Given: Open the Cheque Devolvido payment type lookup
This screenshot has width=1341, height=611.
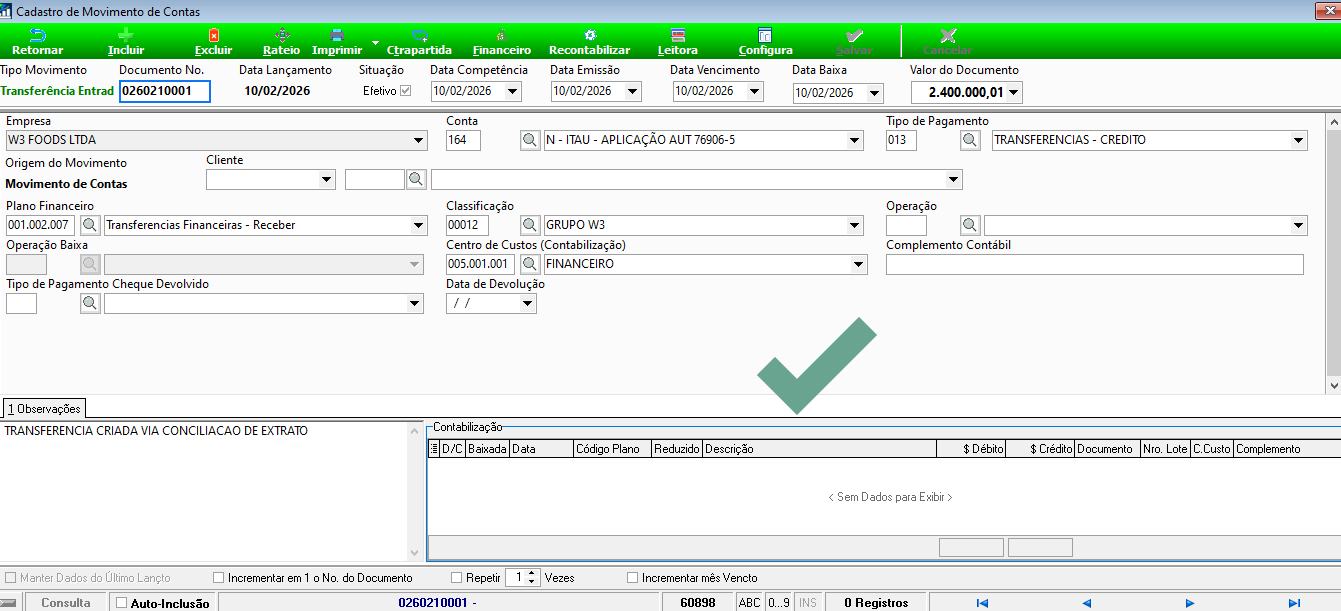Looking at the screenshot, I should pyautogui.click(x=90, y=303).
